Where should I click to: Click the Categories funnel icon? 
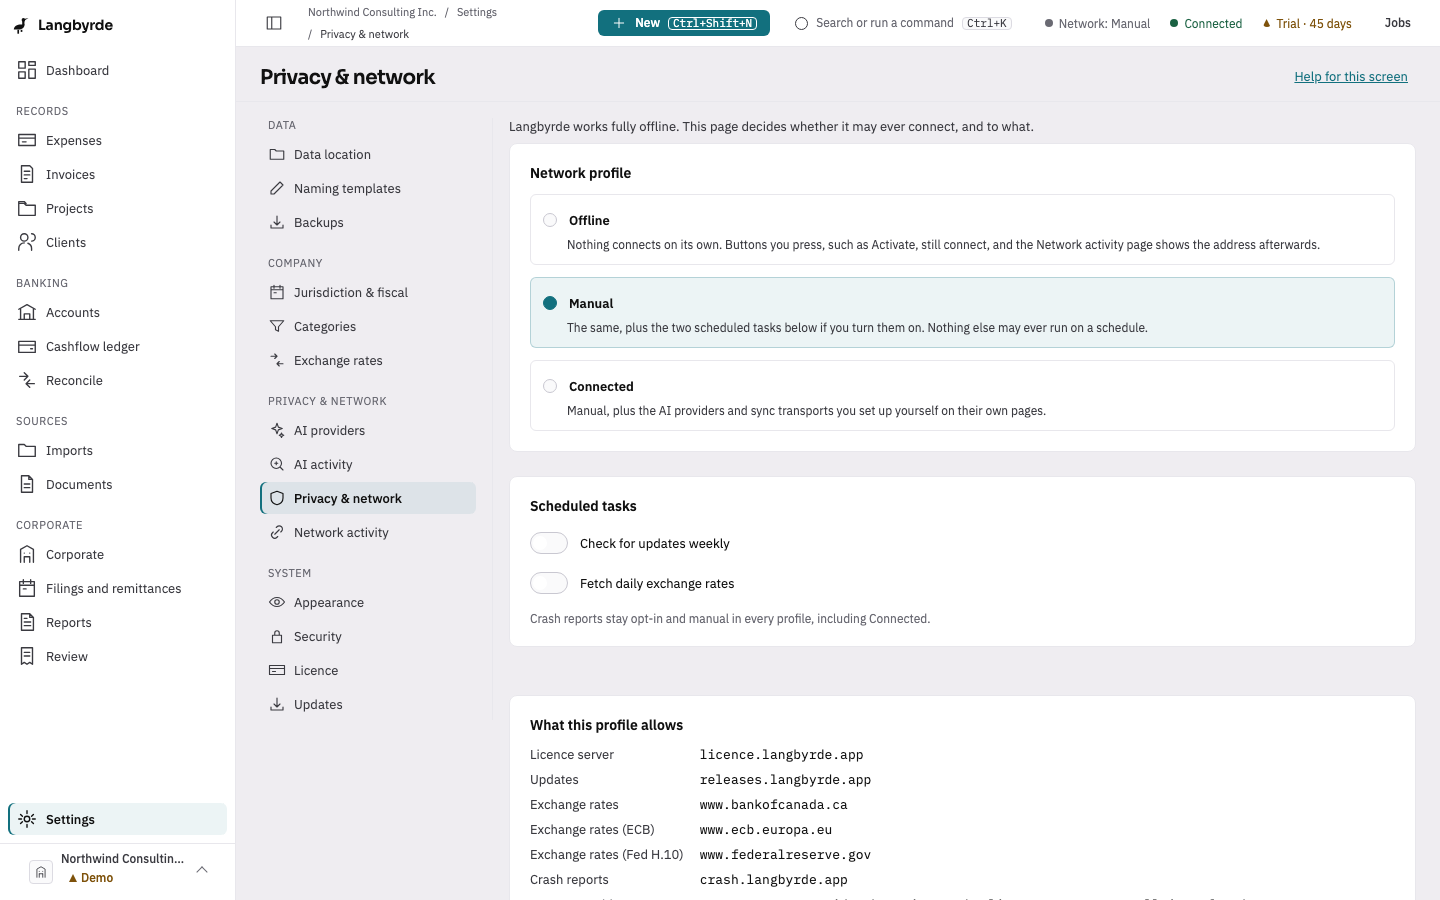click(x=277, y=326)
